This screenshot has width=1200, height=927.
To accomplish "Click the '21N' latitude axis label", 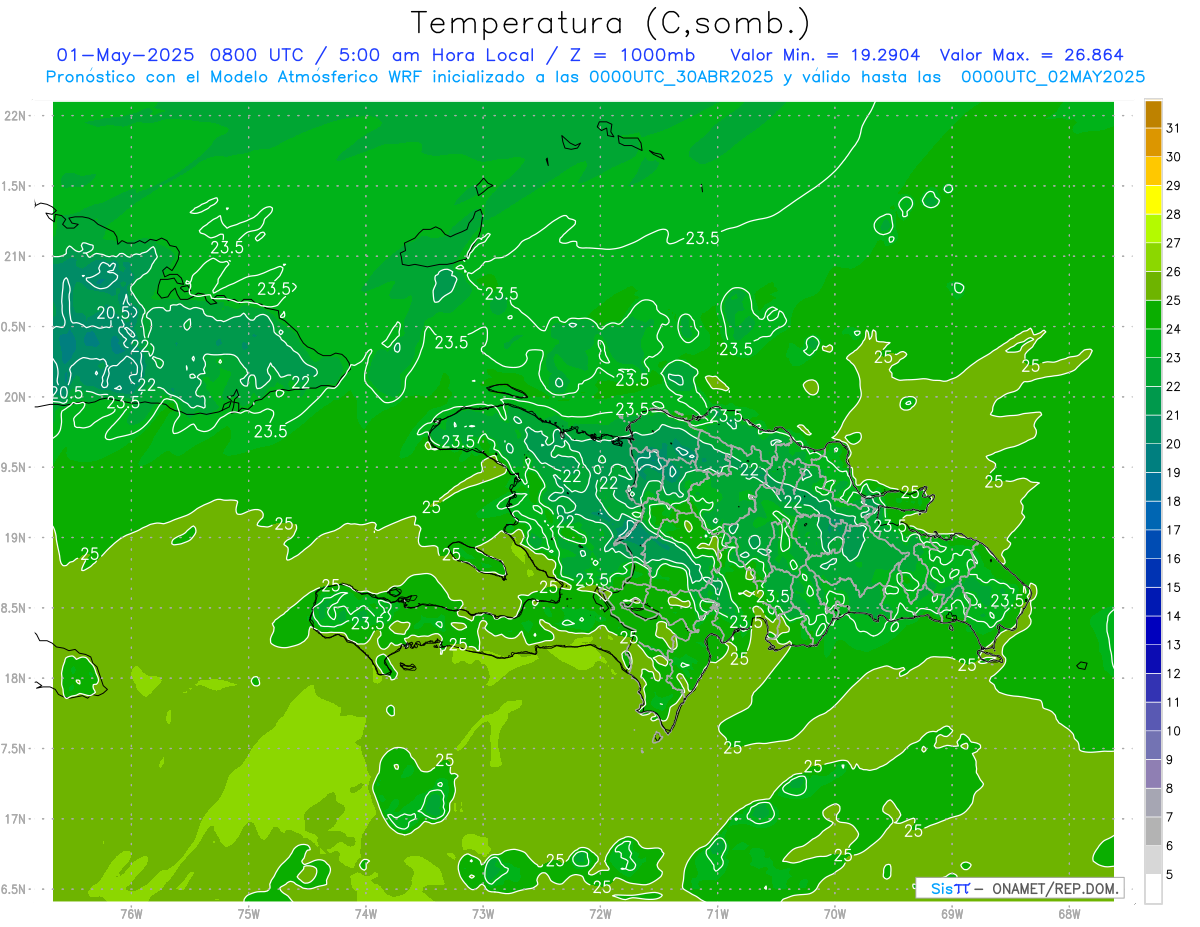I will click(x=16, y=256).
